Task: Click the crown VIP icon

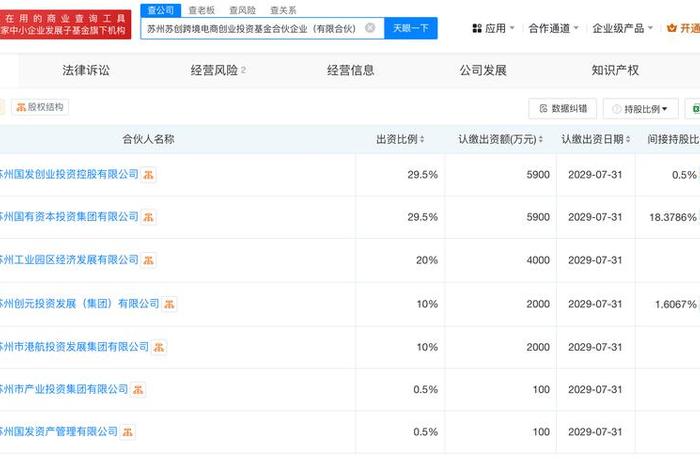Action: tap(671, 28)
